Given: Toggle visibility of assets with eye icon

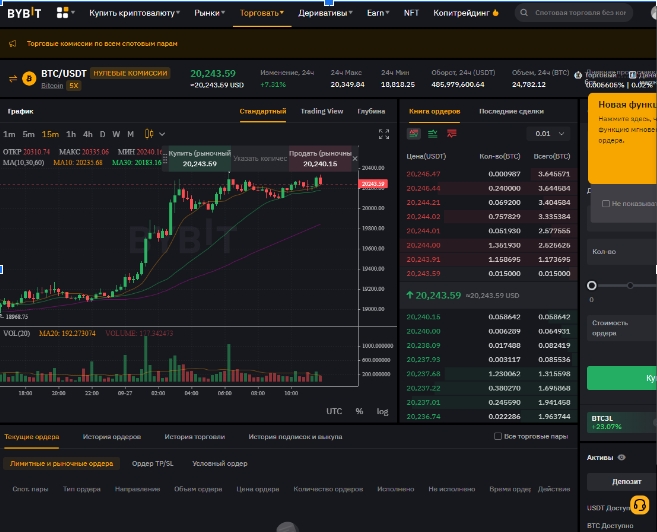Looking at the screenshot, I should (622, 457).
